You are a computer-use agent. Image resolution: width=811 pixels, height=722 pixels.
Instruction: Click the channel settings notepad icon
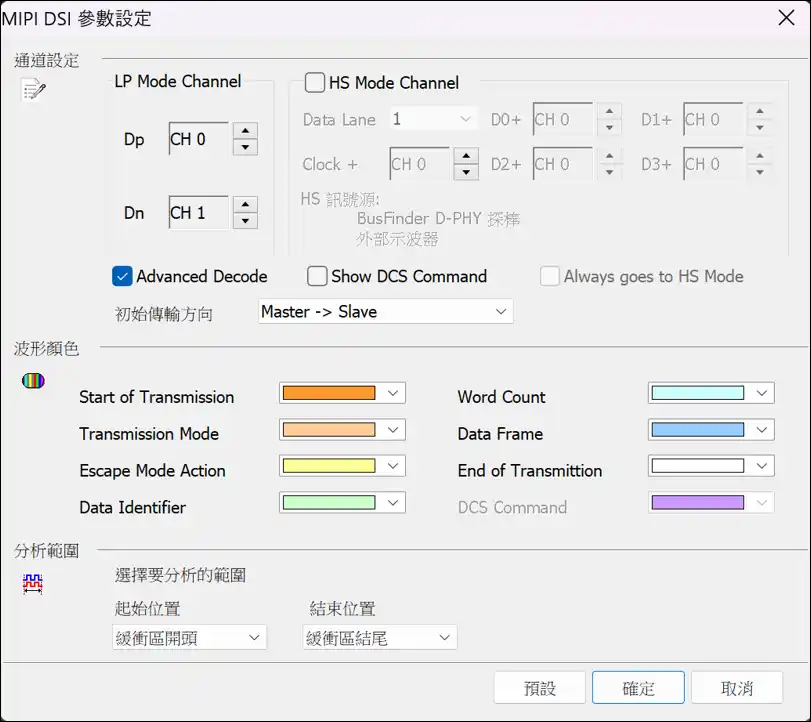[x=33, y=91]
